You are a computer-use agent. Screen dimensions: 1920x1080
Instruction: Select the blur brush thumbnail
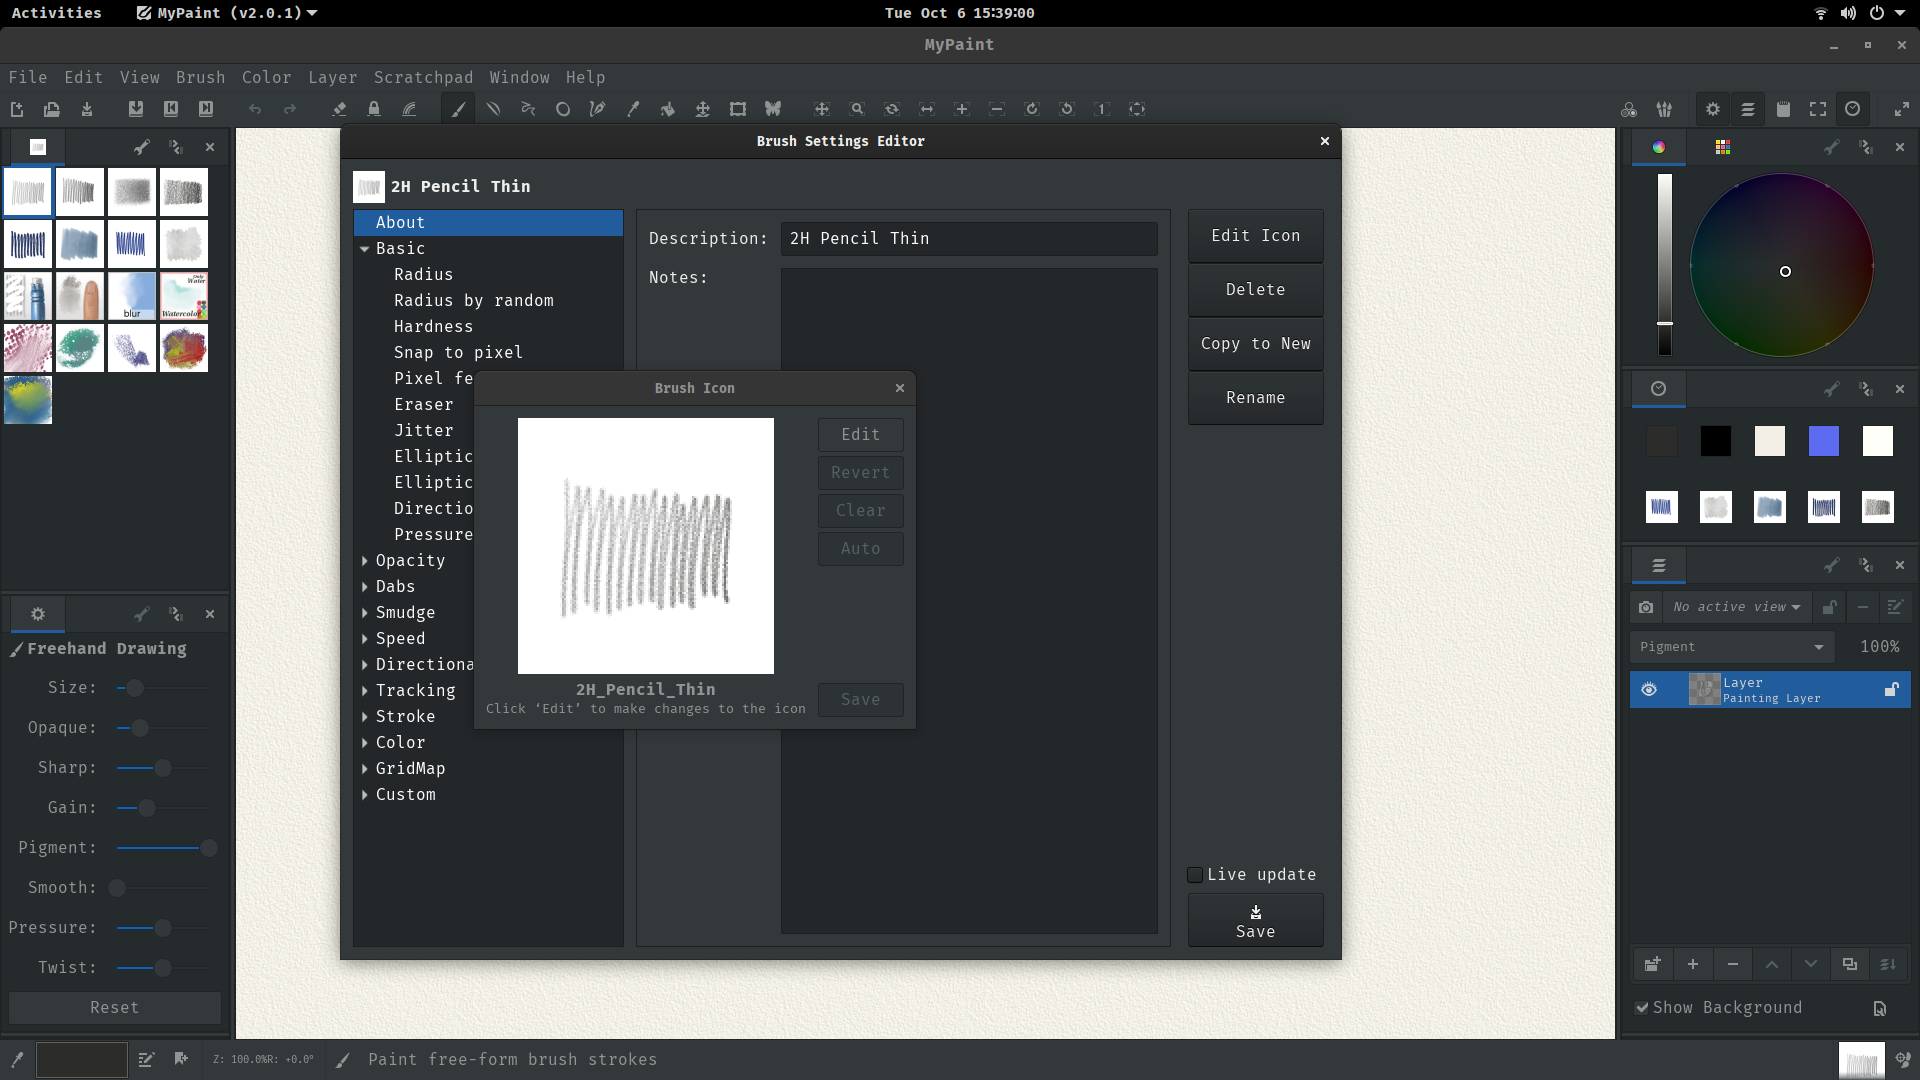click(x=131, y=296)
